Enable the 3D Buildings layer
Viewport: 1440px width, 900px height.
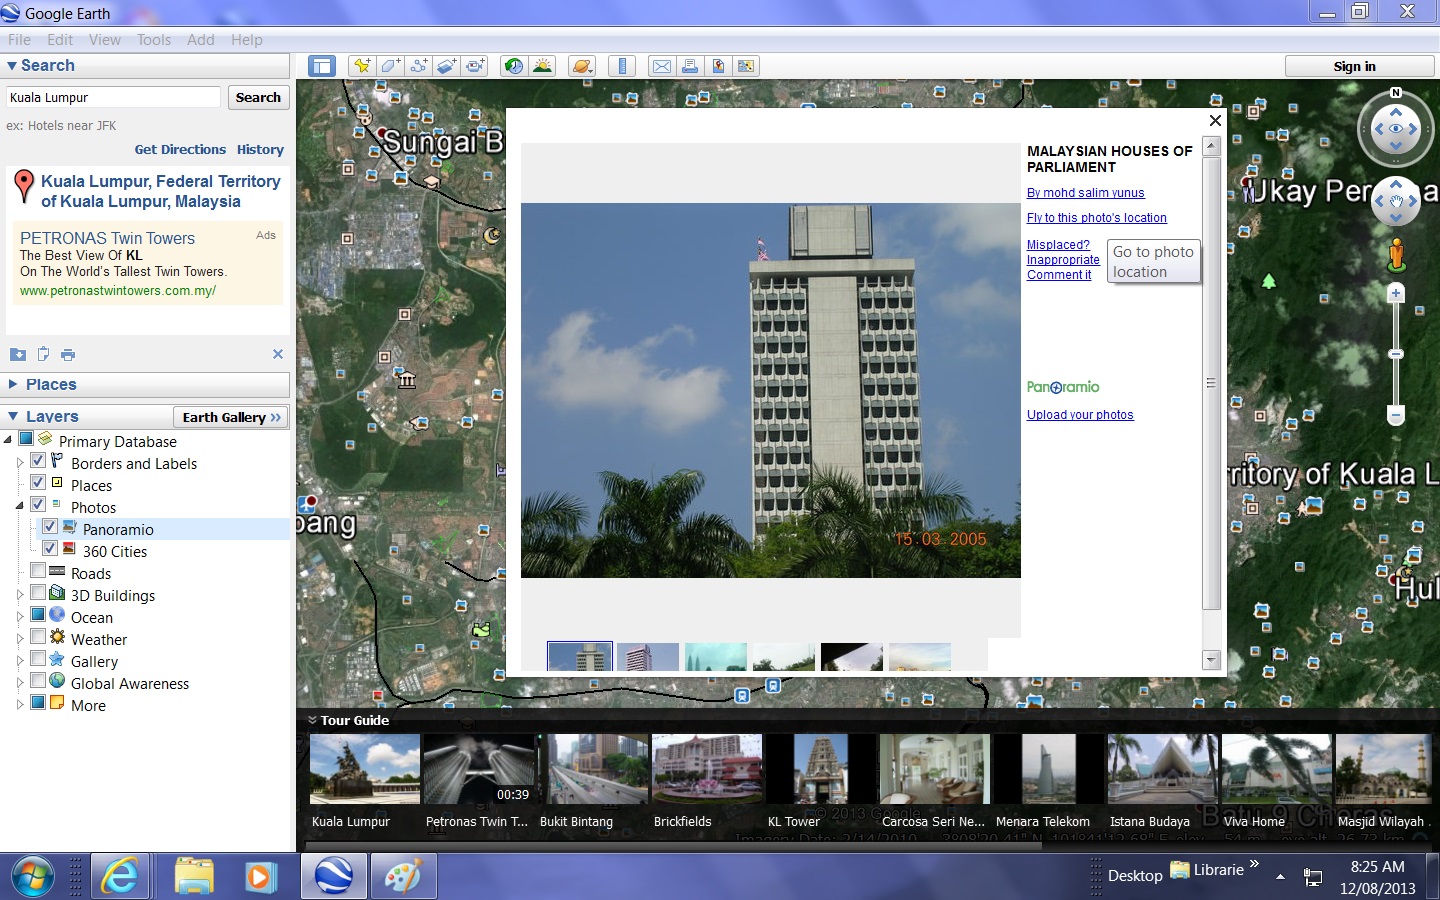(x=38, y=593)
